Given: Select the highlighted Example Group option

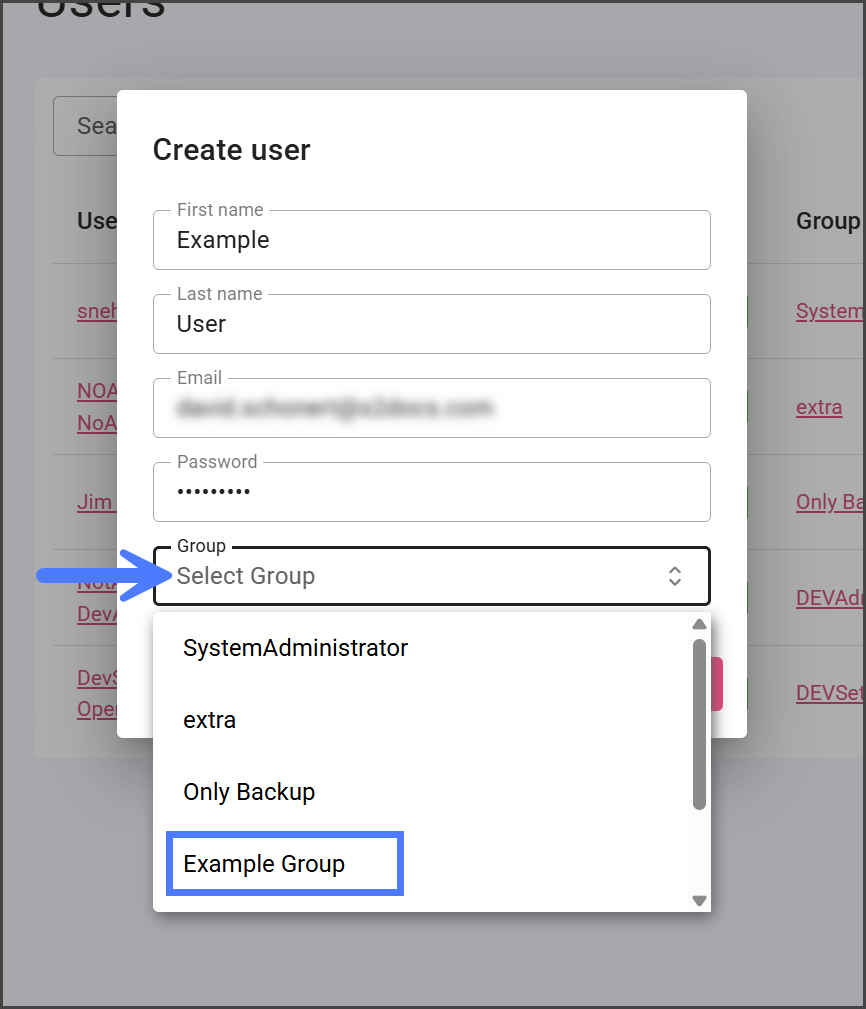Looking at the screenshot, I should tap(264, 864).
